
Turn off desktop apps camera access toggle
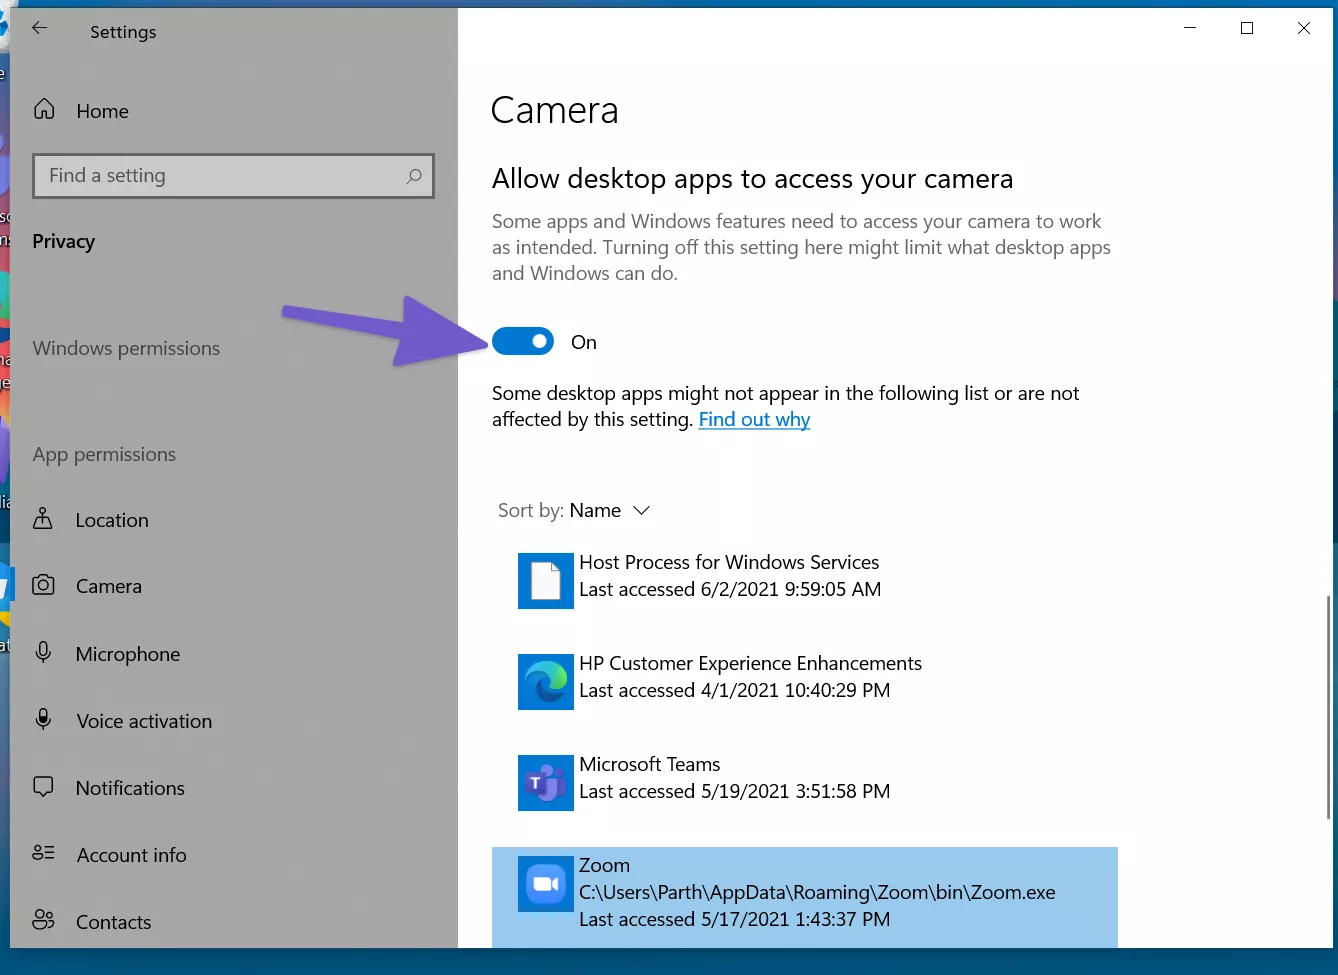523,342
